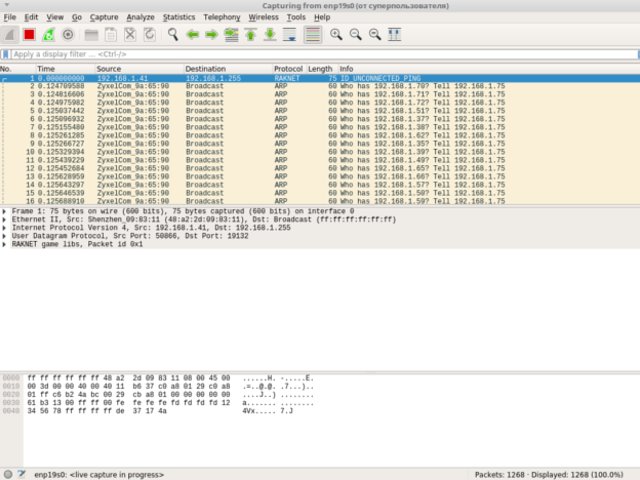Open the Edit menu
The height and width of the screenshot is (480, 640).
[31, 17]
